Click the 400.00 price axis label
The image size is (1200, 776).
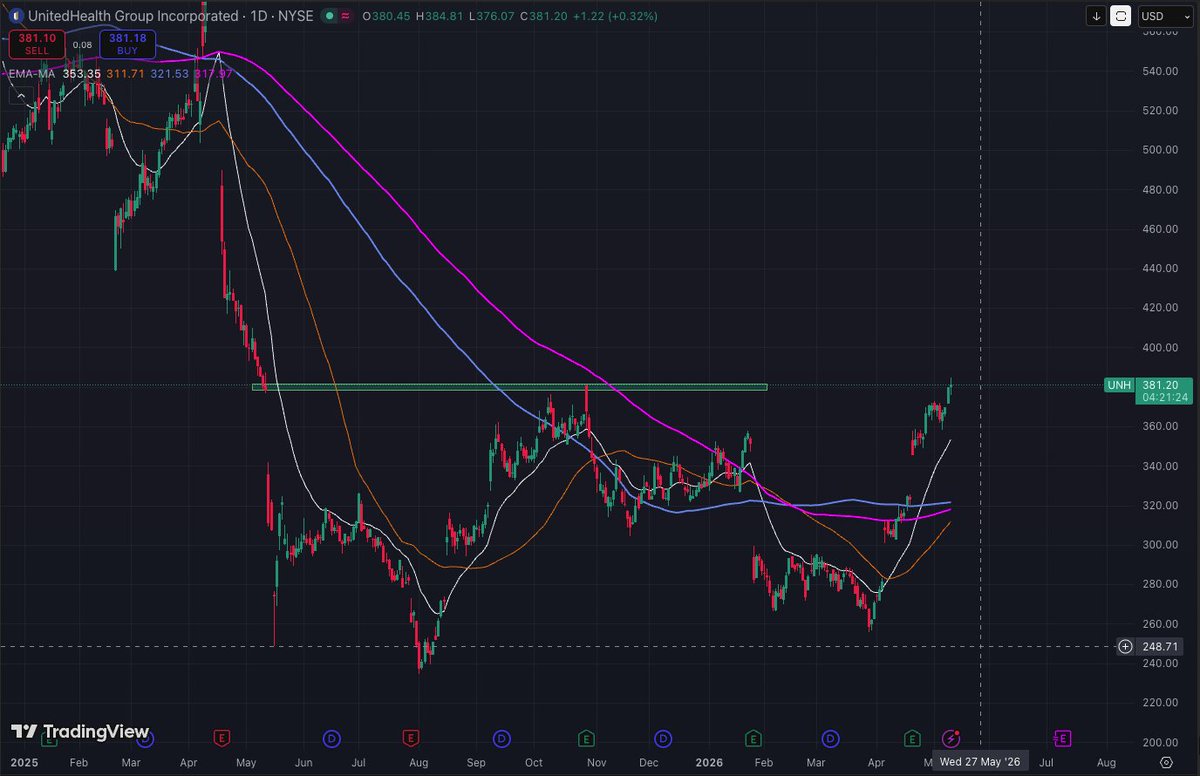pos(1159,347)
